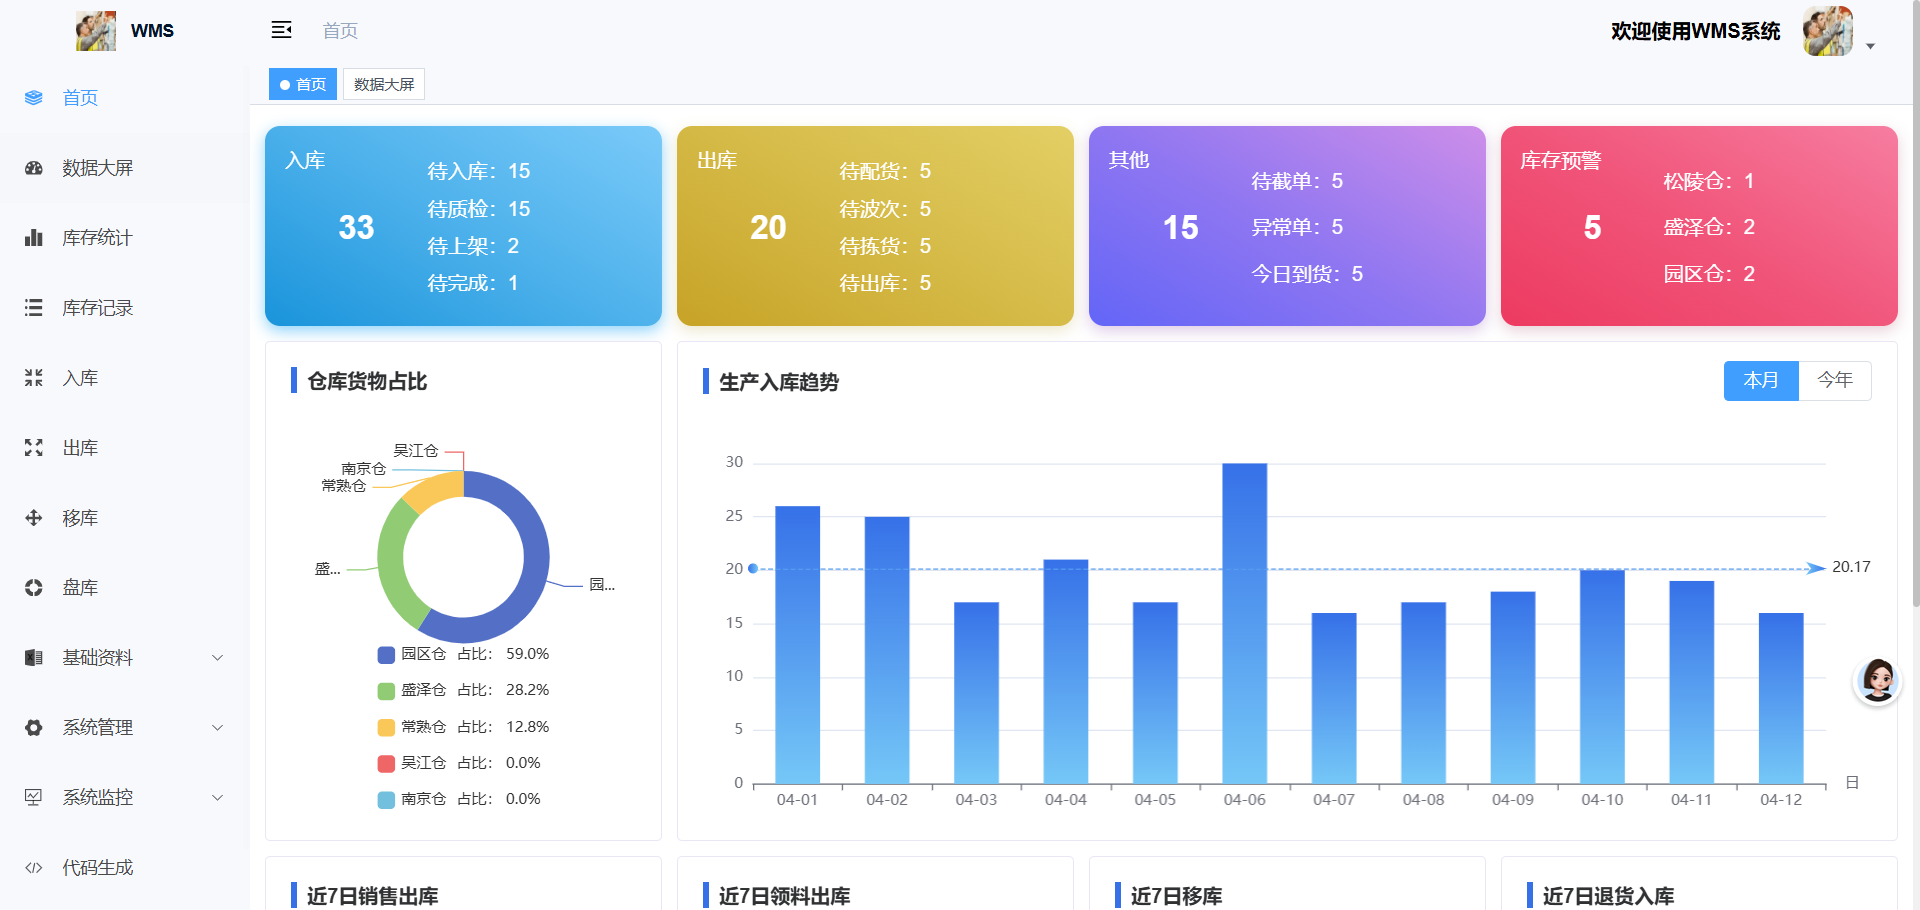Image resolution: width=1920 pixels, height=910 pixels.
Task: Open 库存记录 from the sidebar
Action: [95, 307]
